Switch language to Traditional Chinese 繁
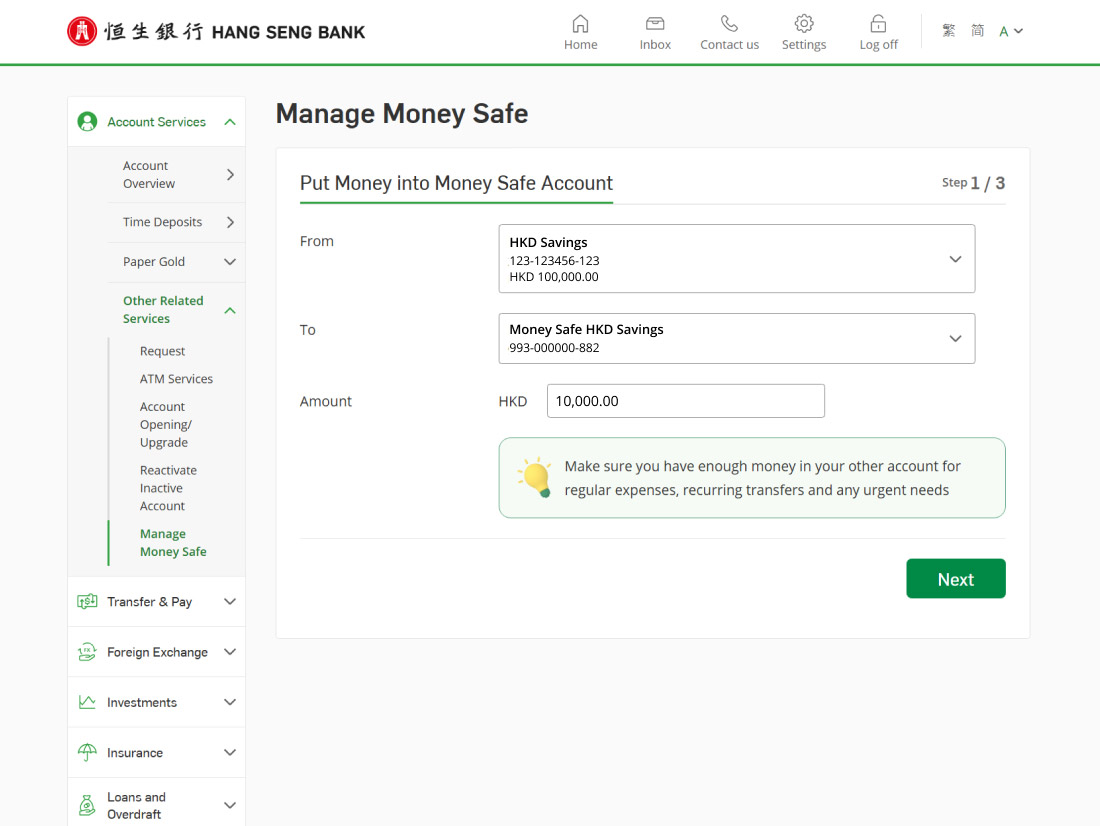 [x=948, y=31]
